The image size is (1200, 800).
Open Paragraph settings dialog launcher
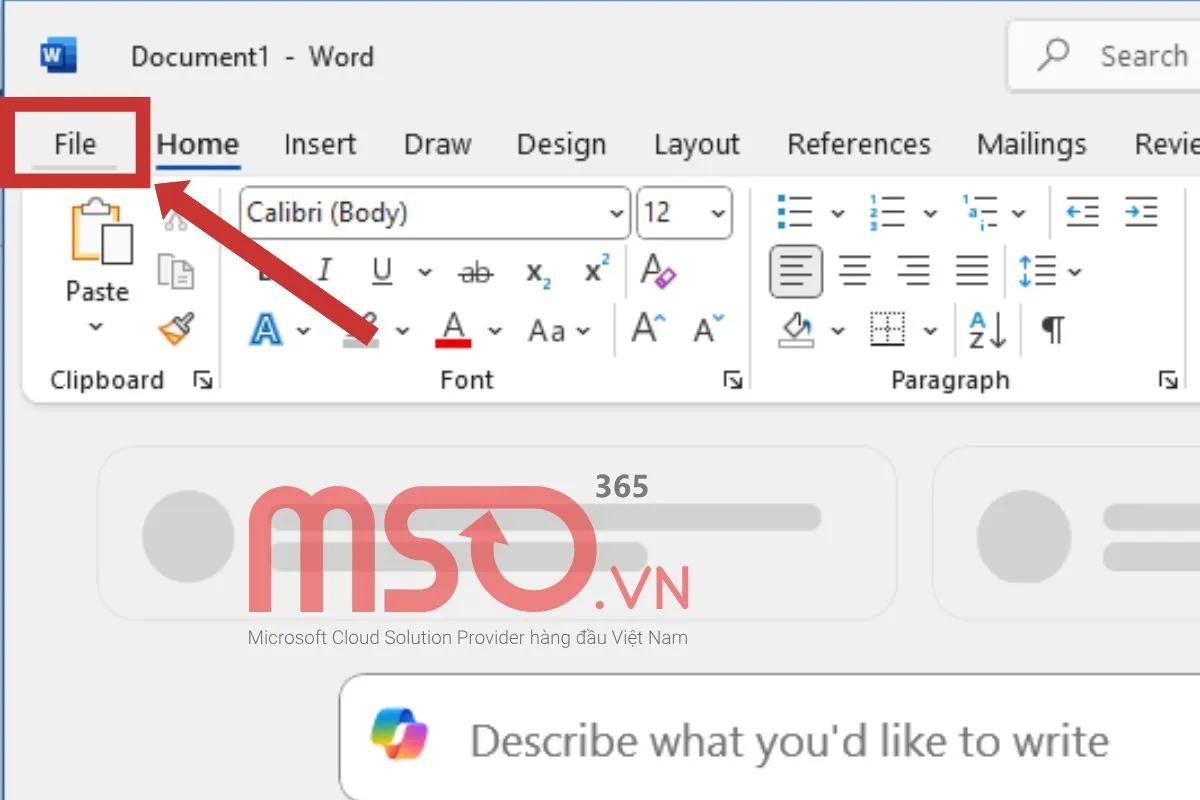(x=1167, y=380)
